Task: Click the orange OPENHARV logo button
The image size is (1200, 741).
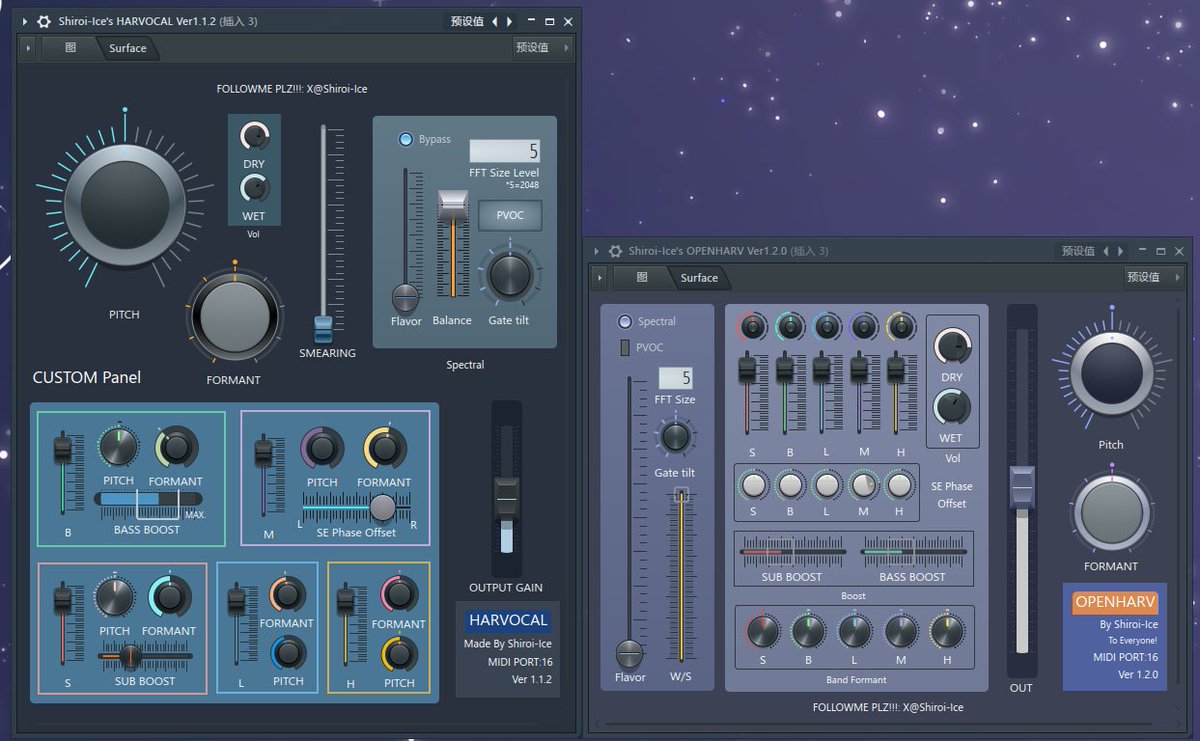Action: point(1114,601)
